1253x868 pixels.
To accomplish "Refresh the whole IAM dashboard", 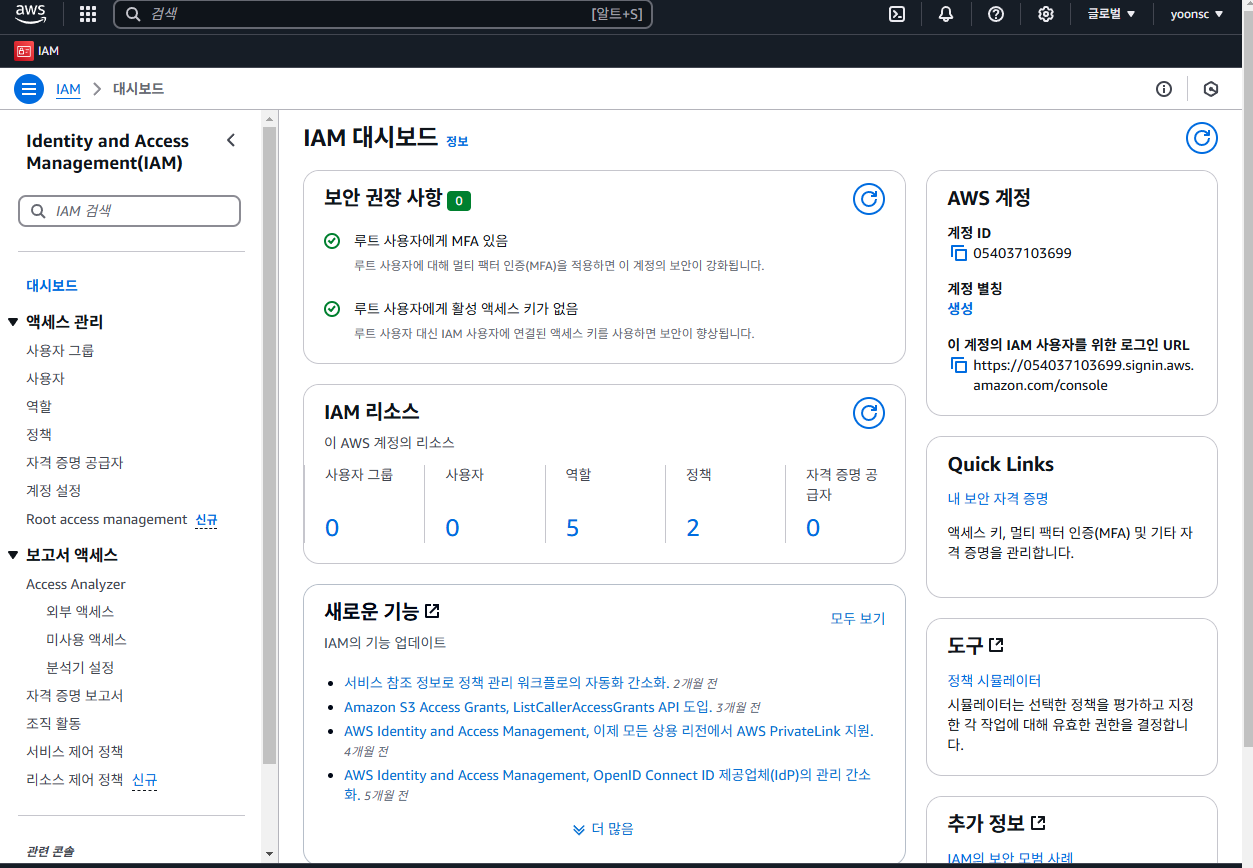I will click(1202, 138).
